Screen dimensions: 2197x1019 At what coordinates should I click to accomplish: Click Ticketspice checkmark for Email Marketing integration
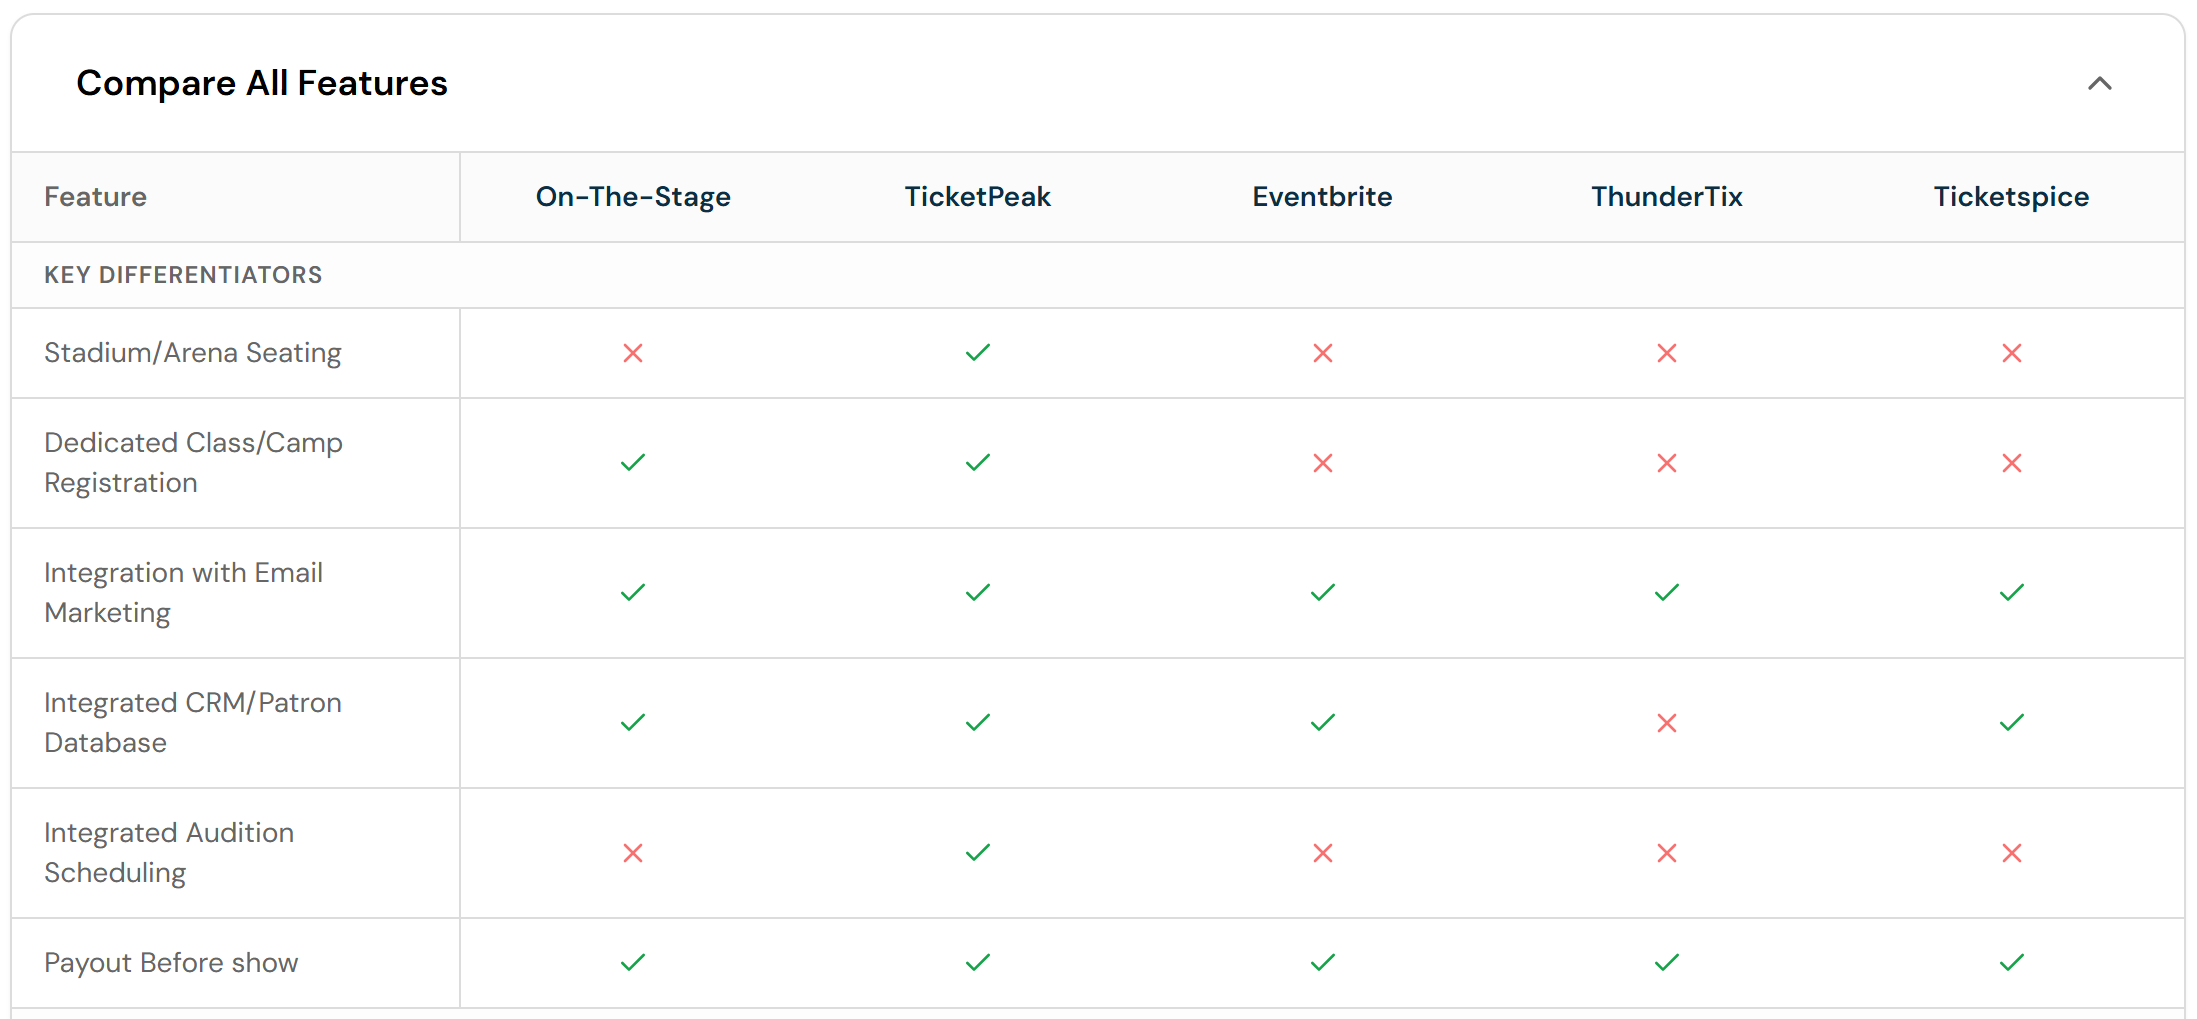pos(2012,593)
